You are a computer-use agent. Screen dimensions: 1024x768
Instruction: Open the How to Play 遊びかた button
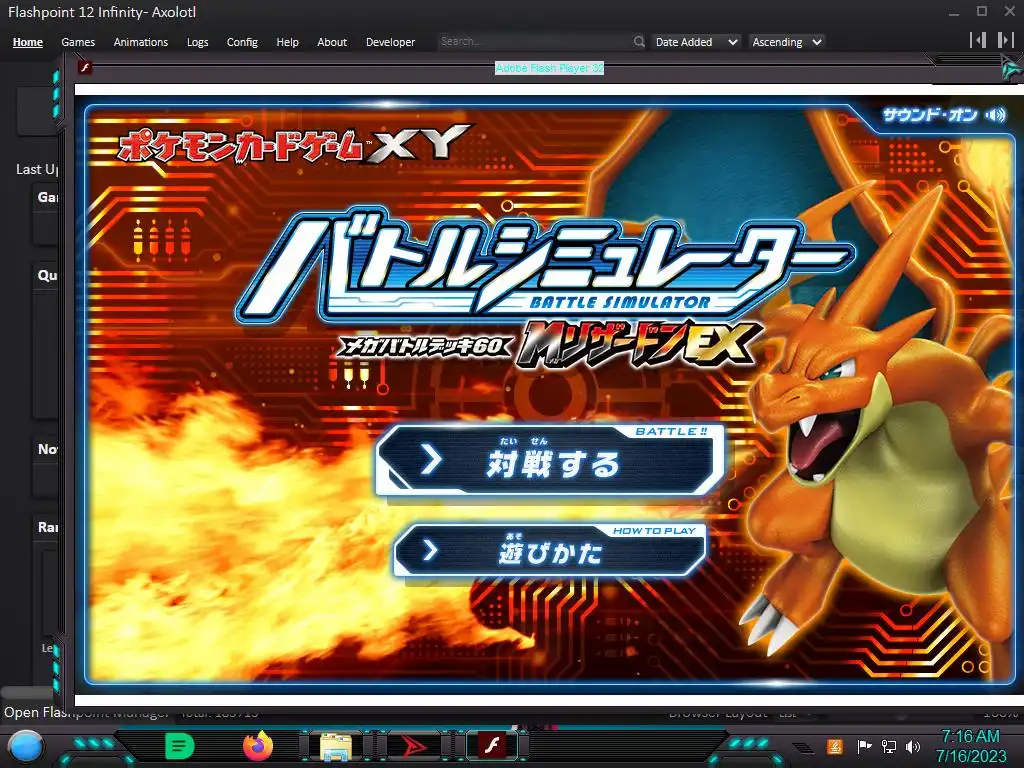(x=551, y=551)
